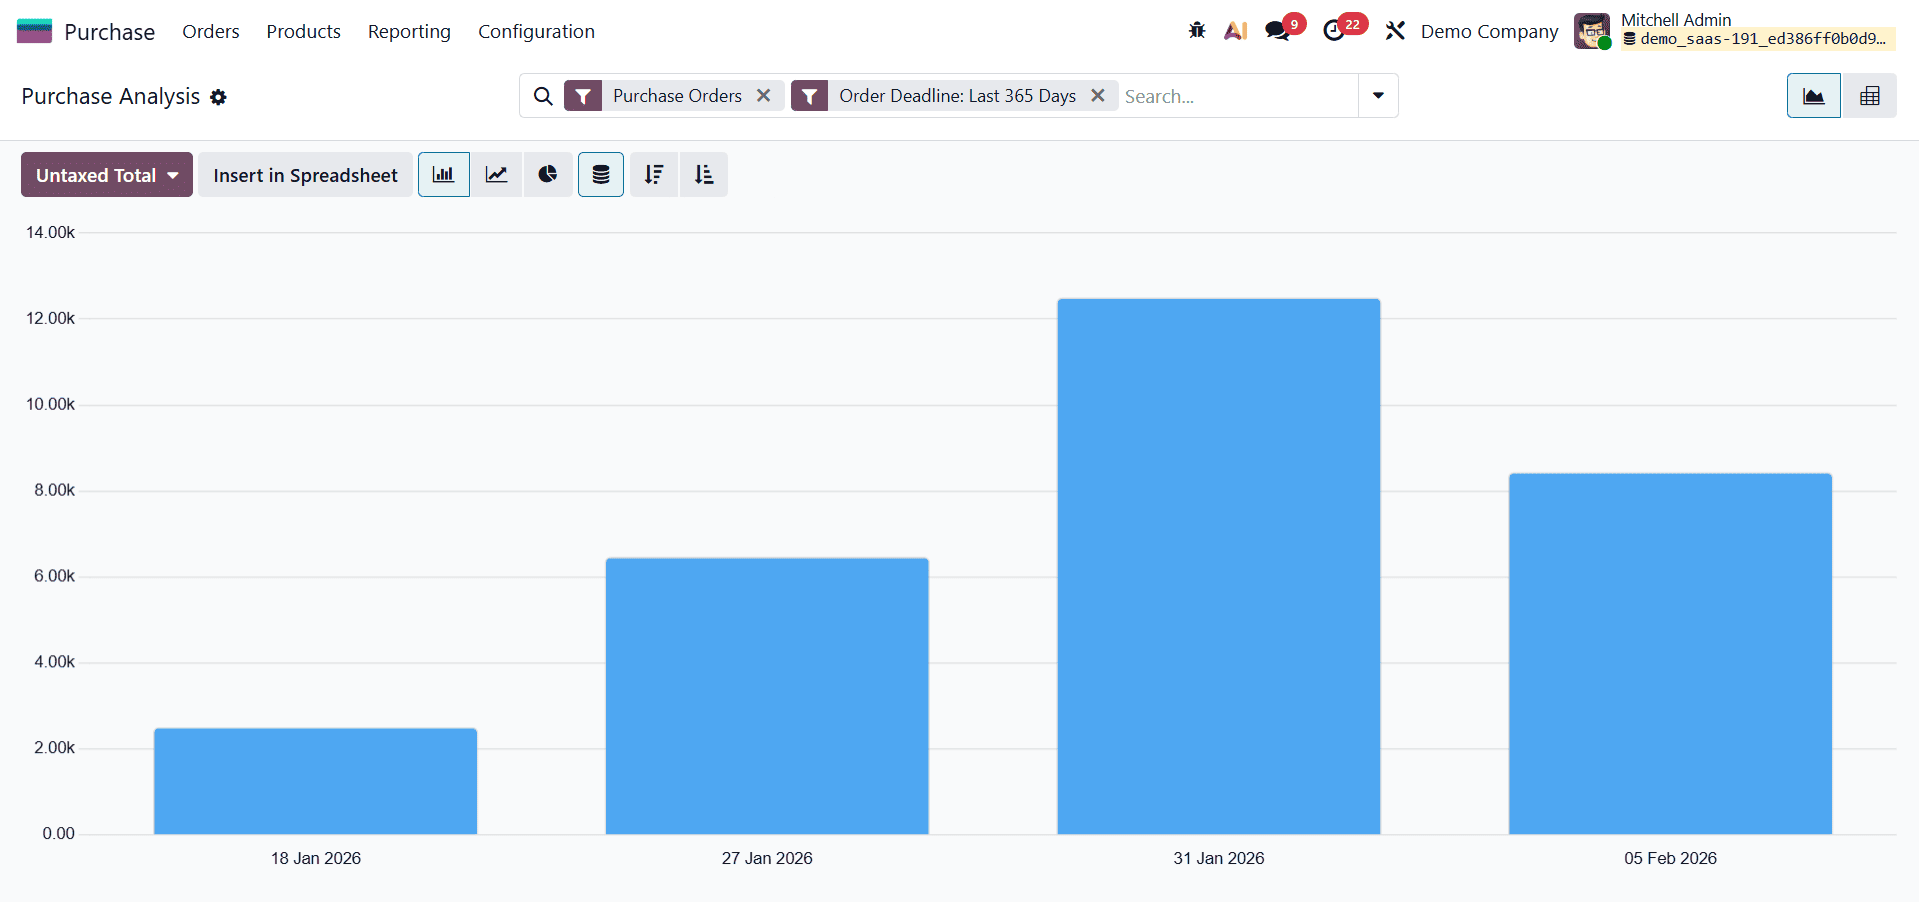Click the wrench tools icon in top bar
The width and height of the screenshot is (1919, 902).
(x=1396, y=30)
